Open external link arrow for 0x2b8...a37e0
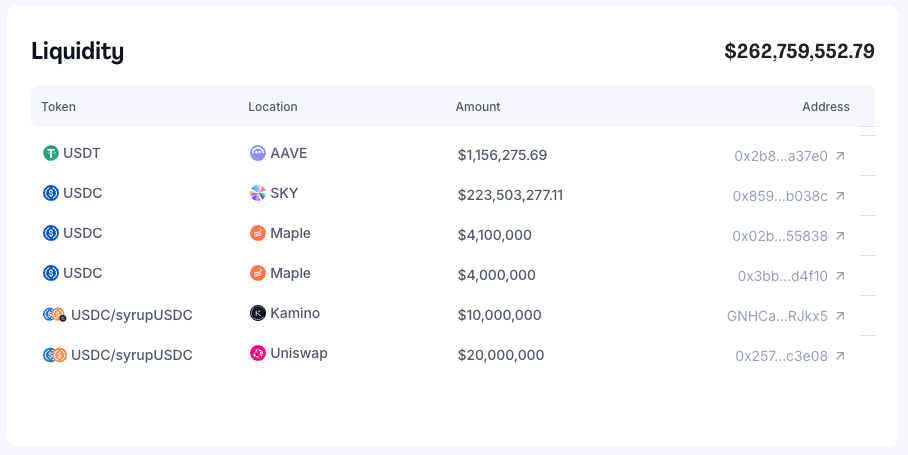The width and height of the screenshot is (908, 455). click(x=840, y=156)
